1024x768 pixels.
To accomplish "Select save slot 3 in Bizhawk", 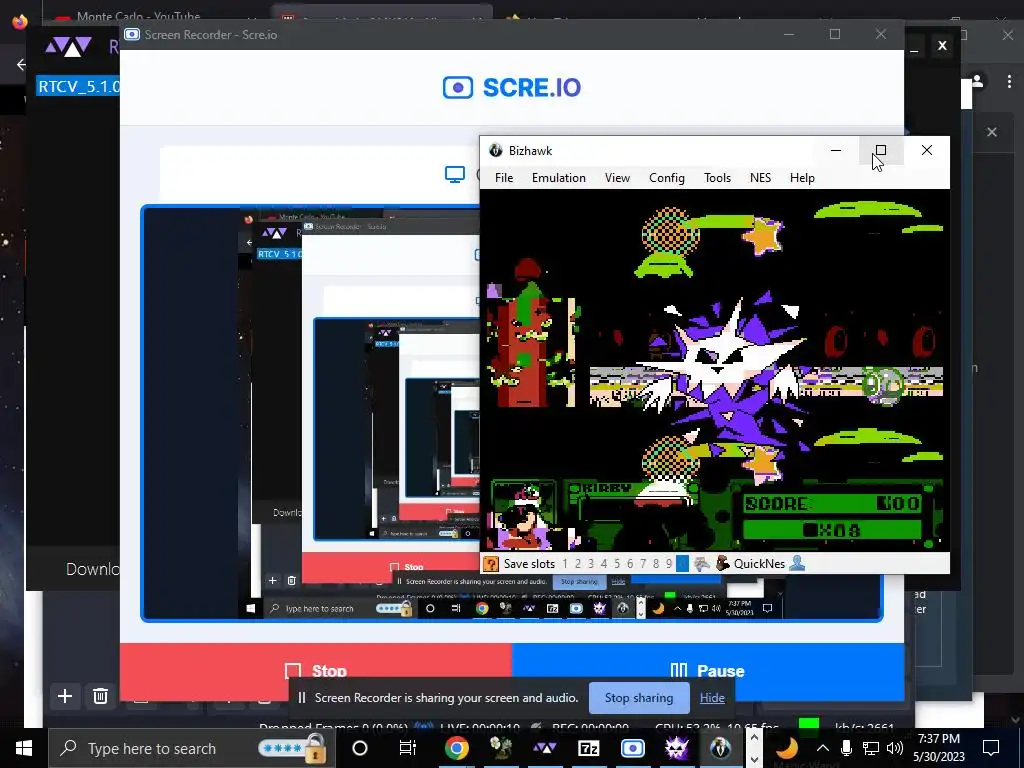I will pos(591,564).
